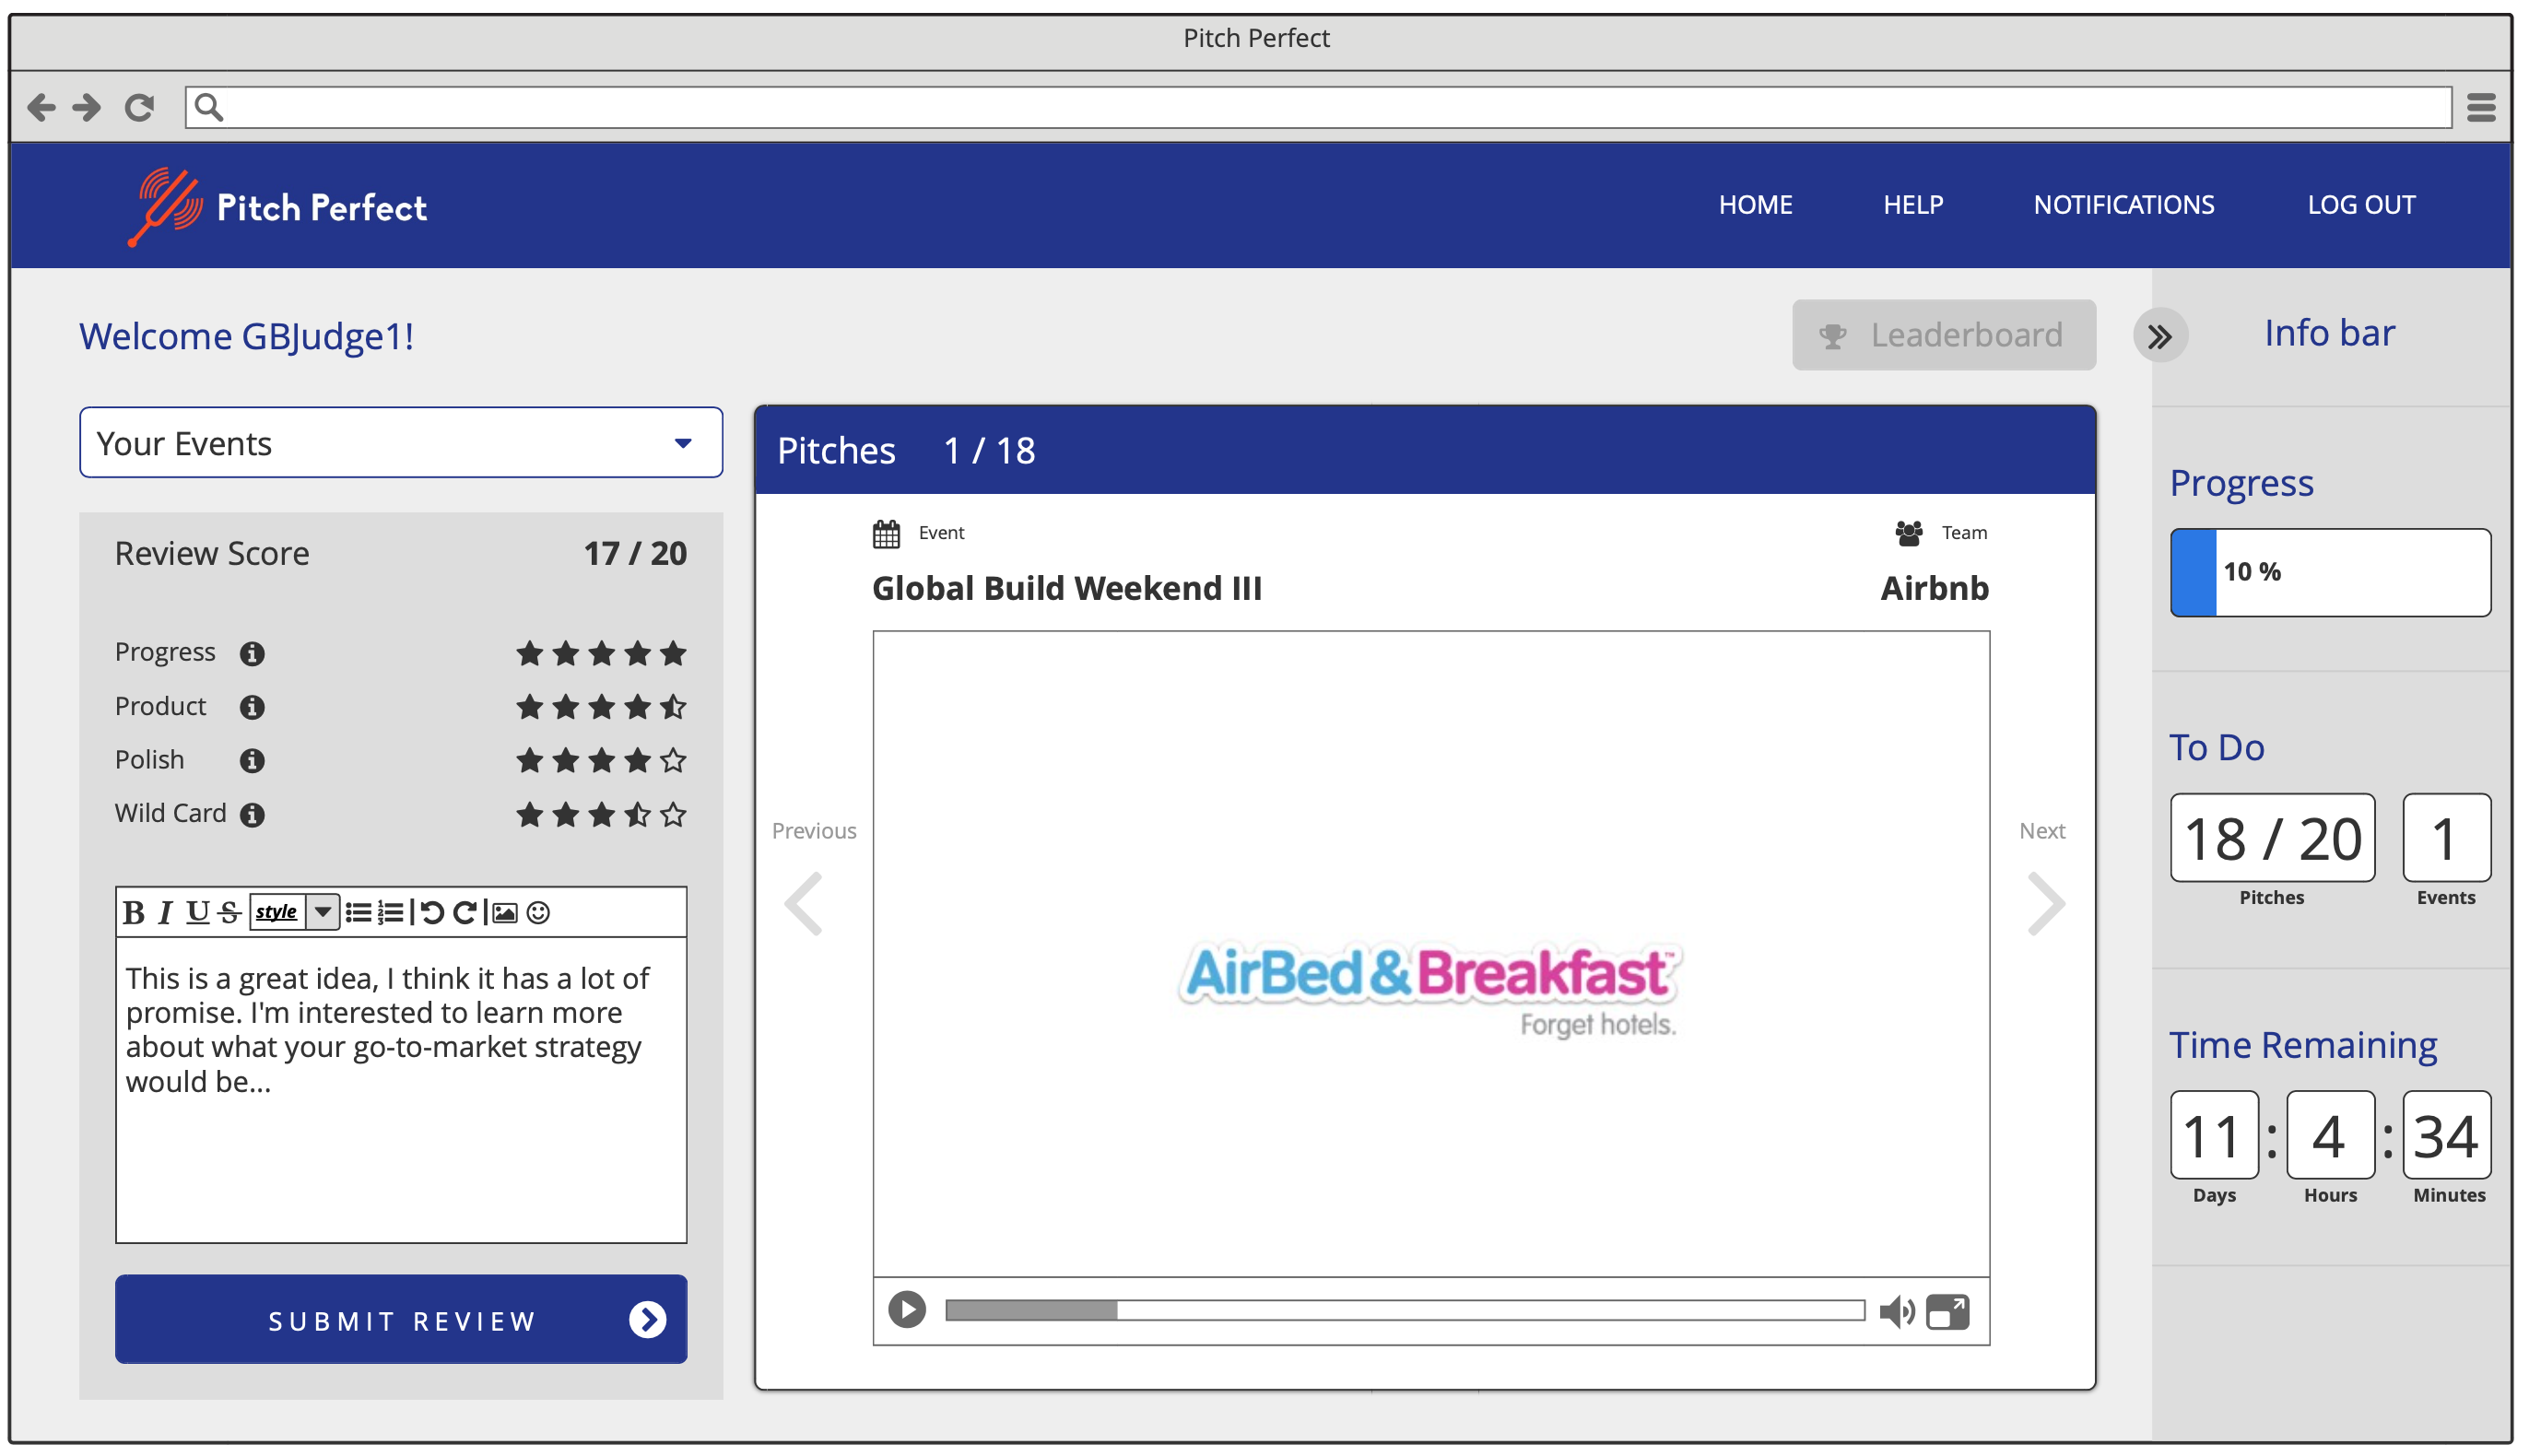Give Polish a five-star rating

(674, 760)
